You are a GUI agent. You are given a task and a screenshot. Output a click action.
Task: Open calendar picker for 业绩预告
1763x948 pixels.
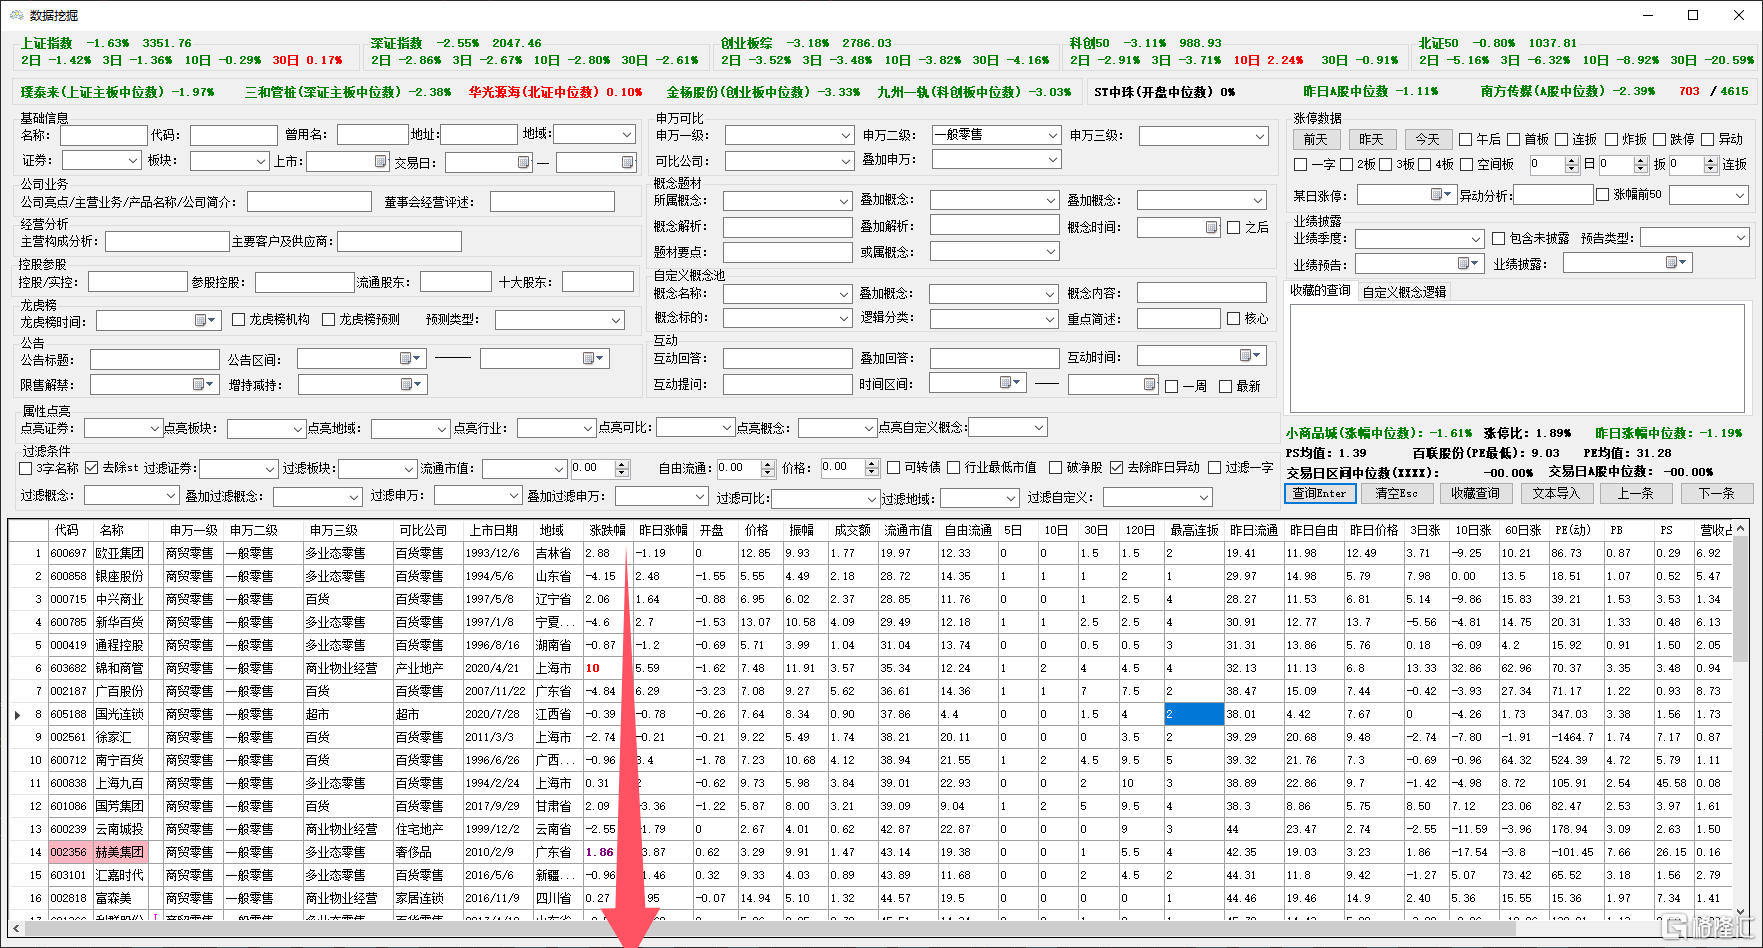pyautogui.click(x=1469, y=263)
